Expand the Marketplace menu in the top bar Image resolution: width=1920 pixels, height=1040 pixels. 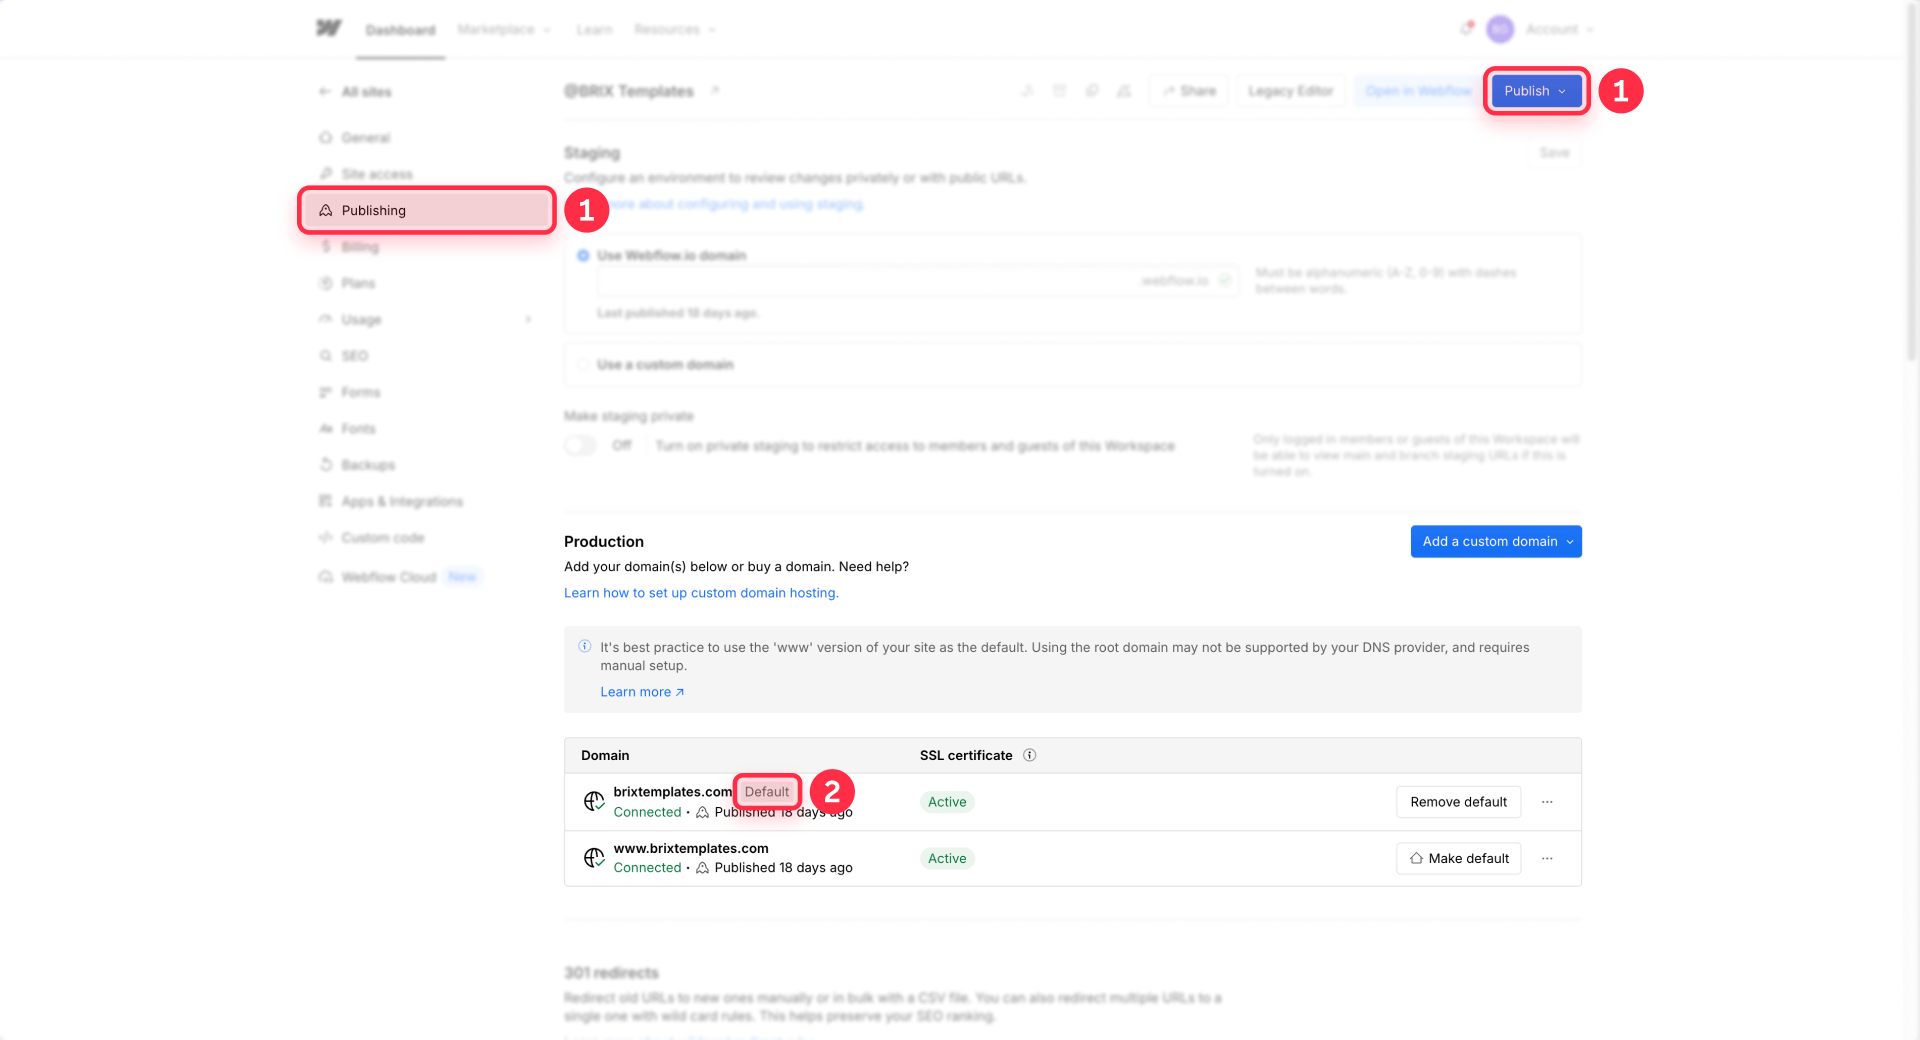[504, 30]
